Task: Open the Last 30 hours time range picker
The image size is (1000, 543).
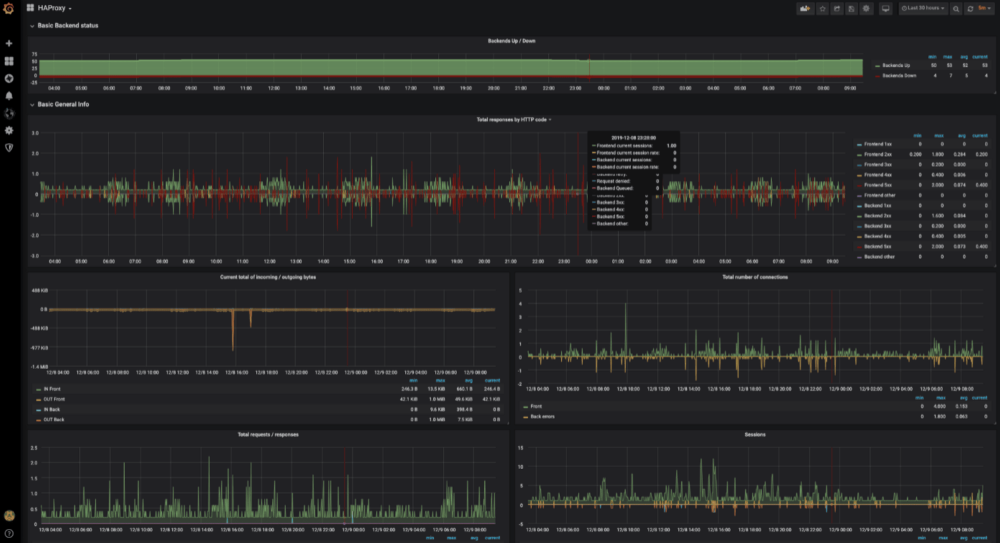Action: click(x=924, y=8)
